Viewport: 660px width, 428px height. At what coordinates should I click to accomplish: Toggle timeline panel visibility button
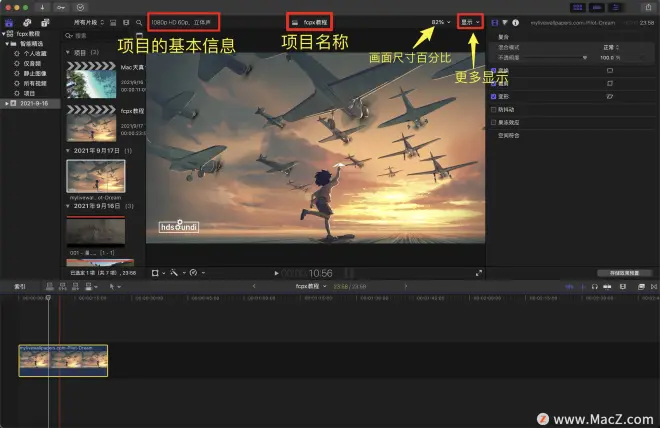pyautogui.click(x=596, y=8)
